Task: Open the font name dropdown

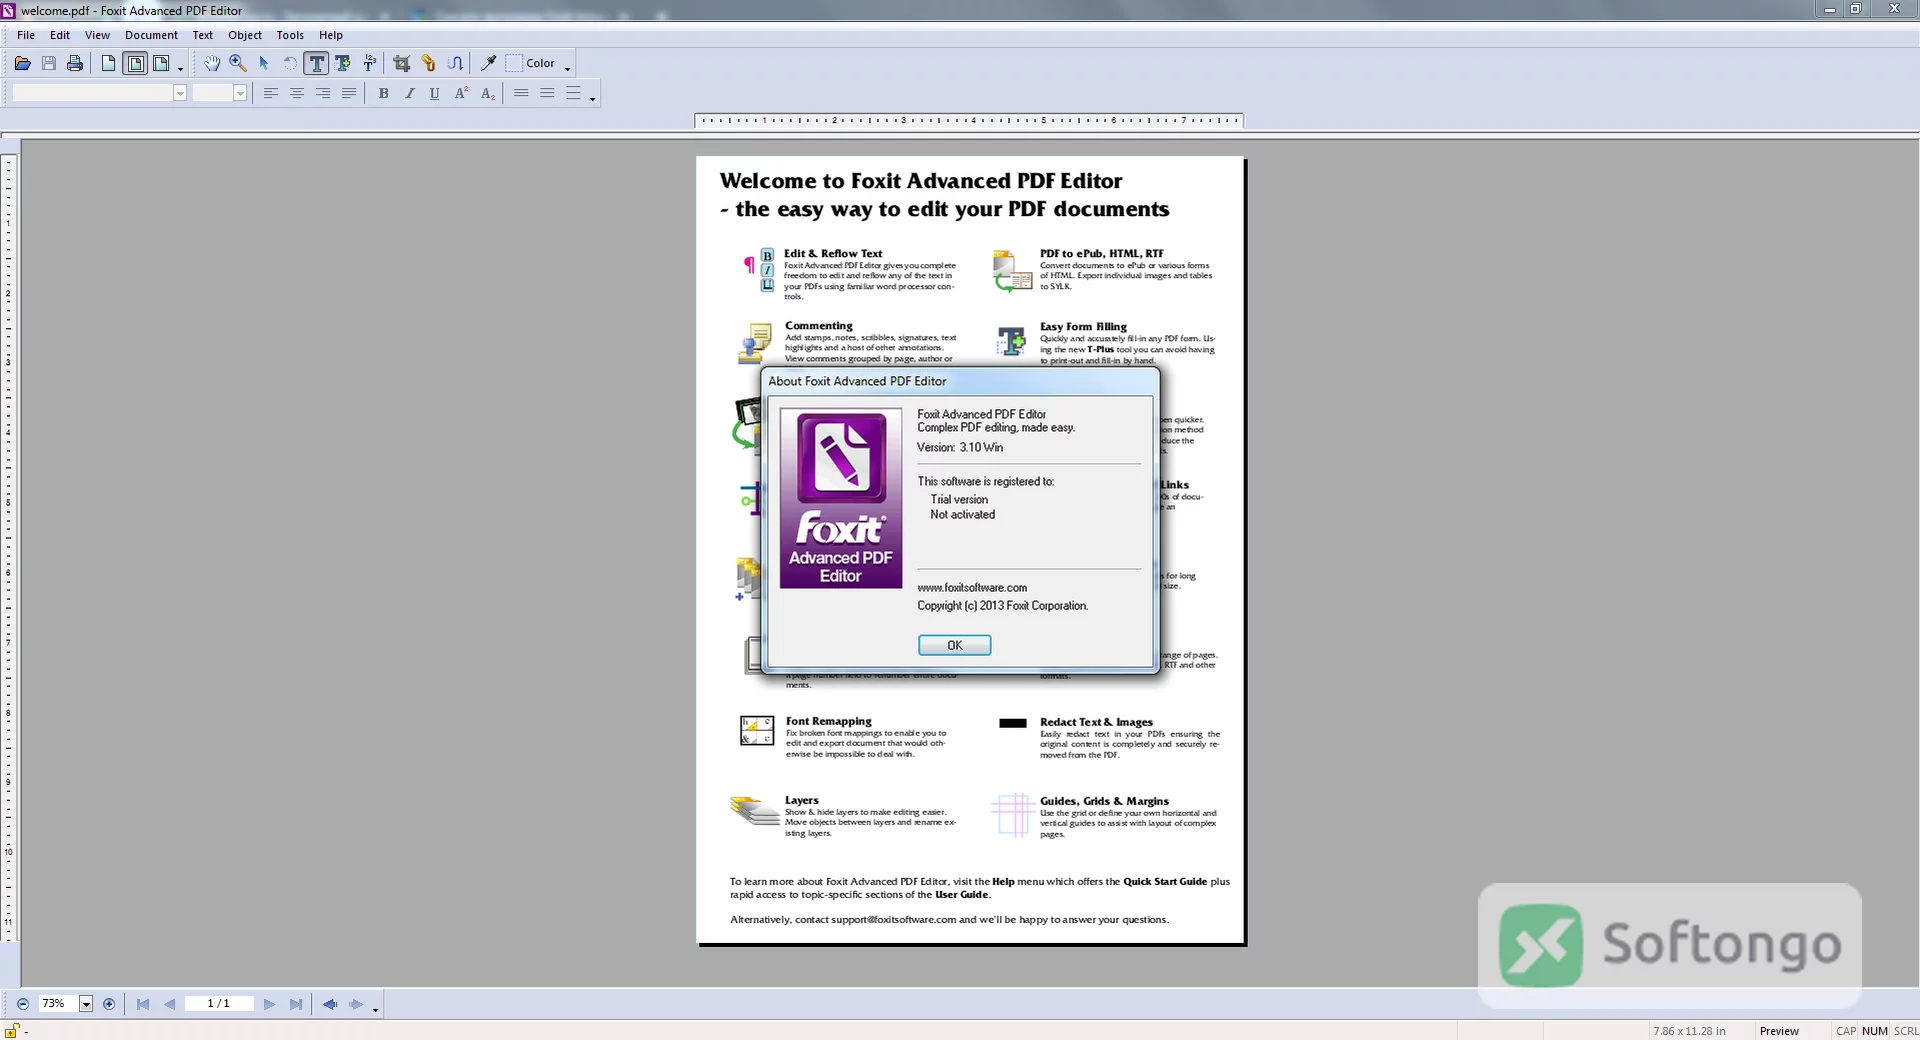Action: [x=180, y=93]
